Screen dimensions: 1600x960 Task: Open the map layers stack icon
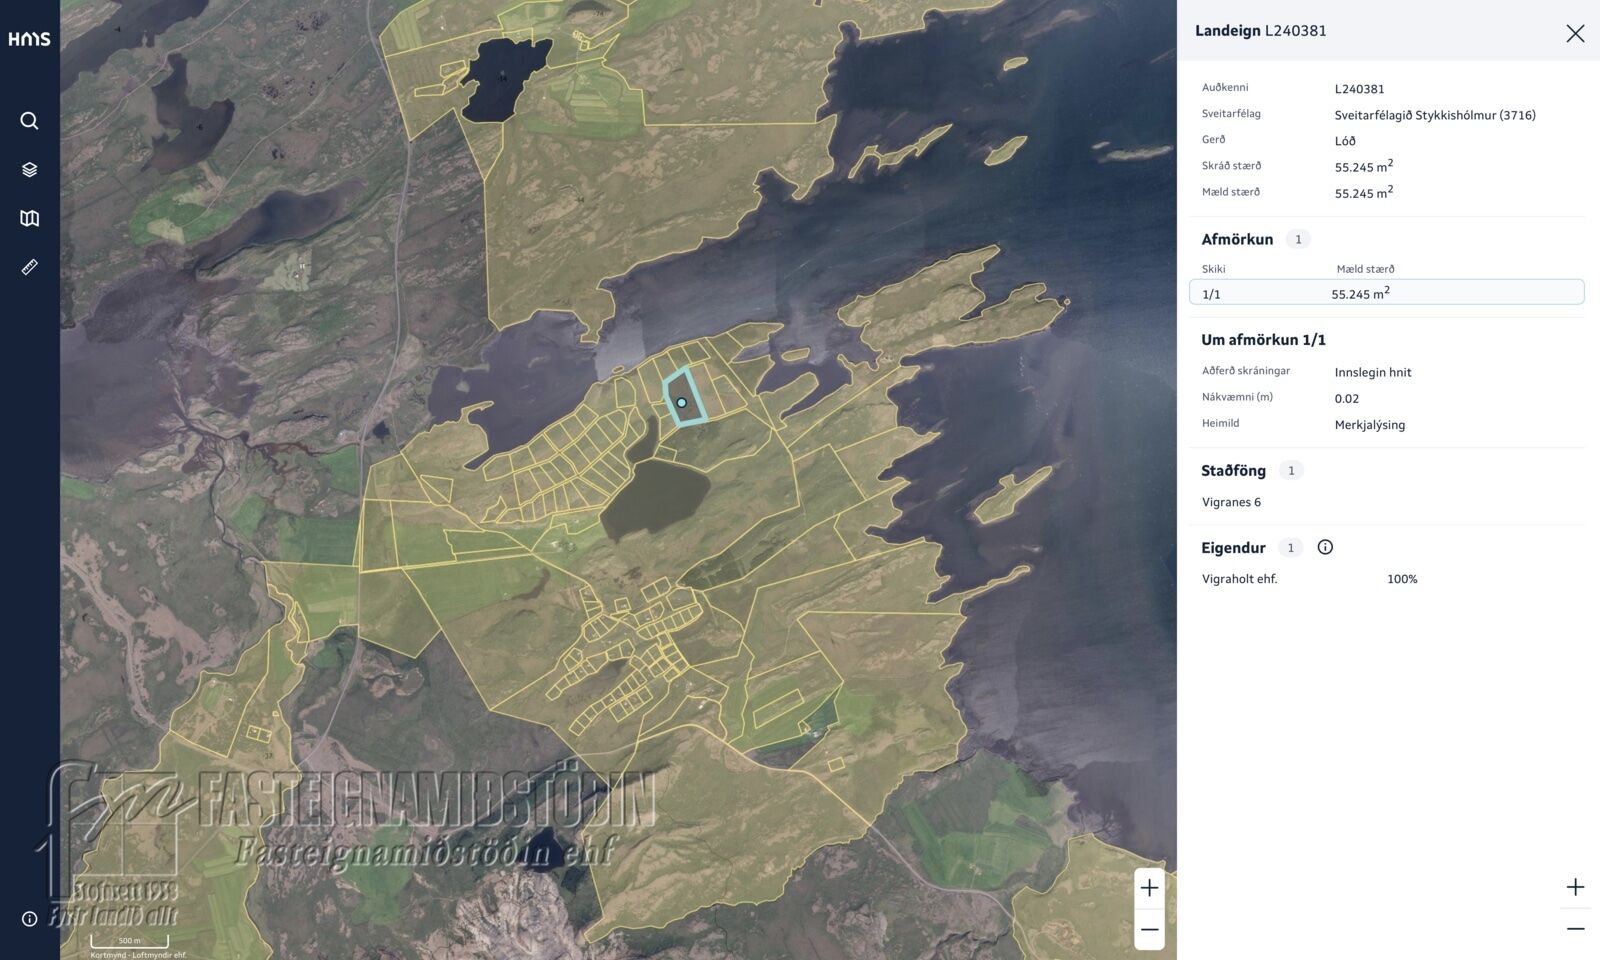(x=29, y=170)
